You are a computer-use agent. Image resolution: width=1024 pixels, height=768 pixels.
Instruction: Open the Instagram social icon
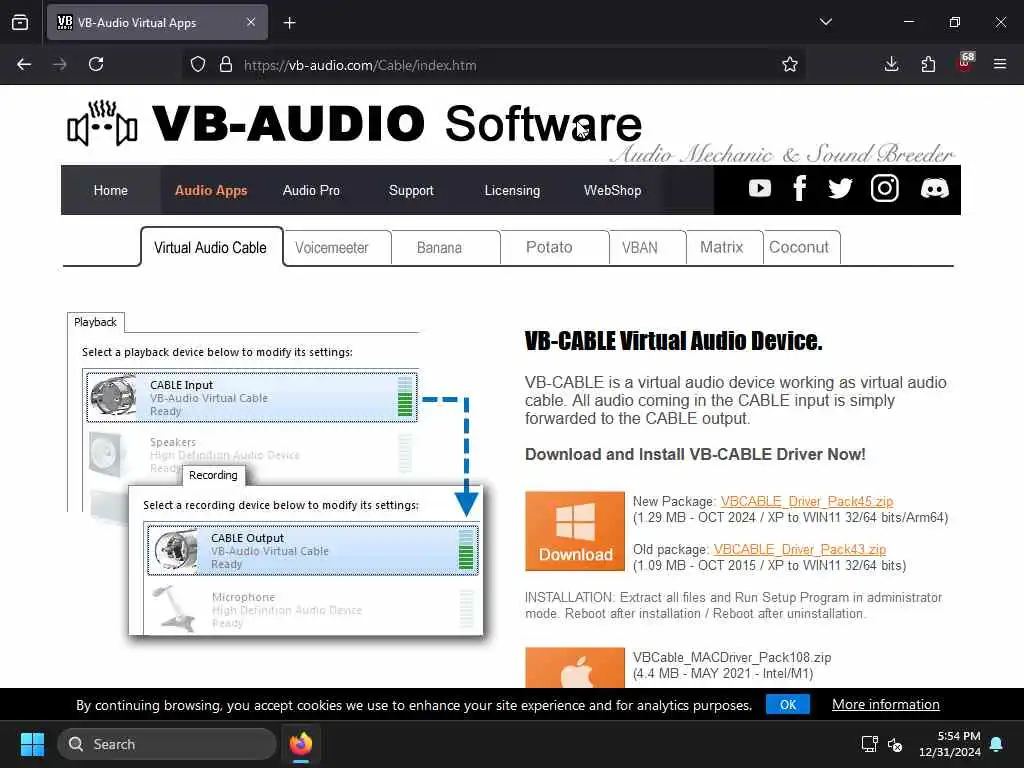point(885,189)
